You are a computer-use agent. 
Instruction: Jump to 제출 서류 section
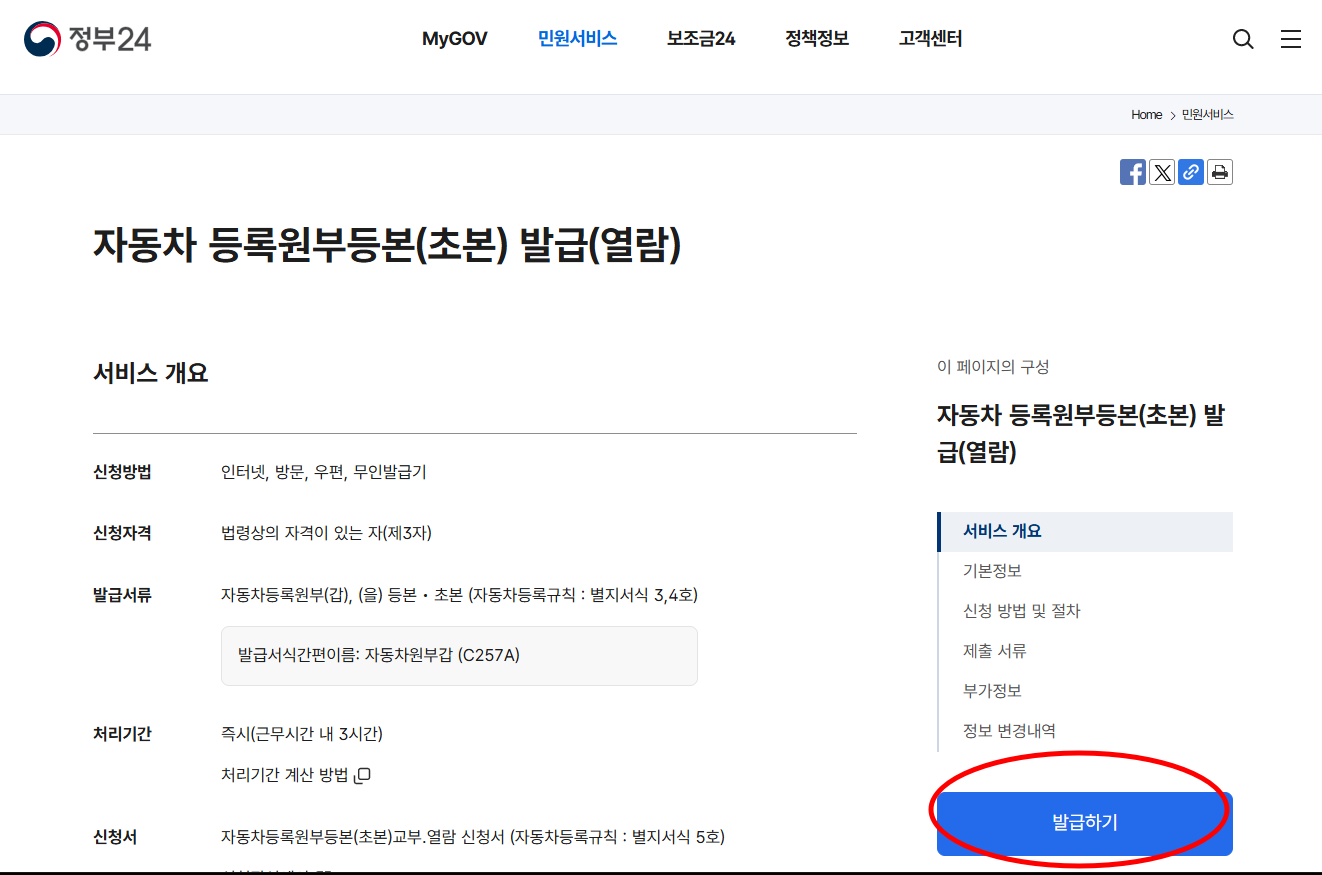(994, 651)
